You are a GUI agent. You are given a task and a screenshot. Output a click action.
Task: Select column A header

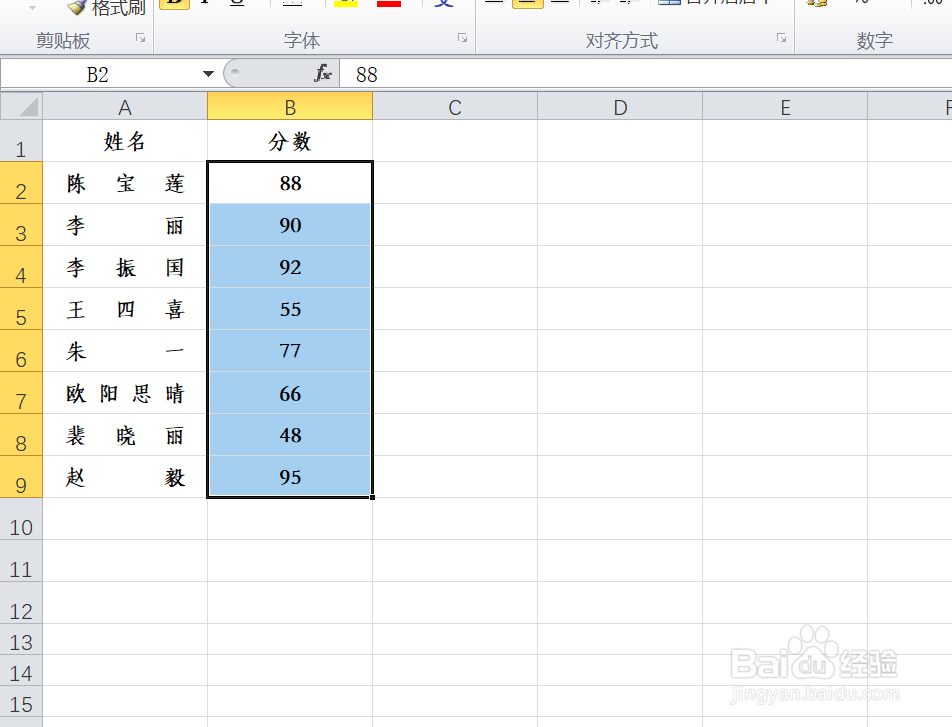pyautogui.click(x=125, y=106)
